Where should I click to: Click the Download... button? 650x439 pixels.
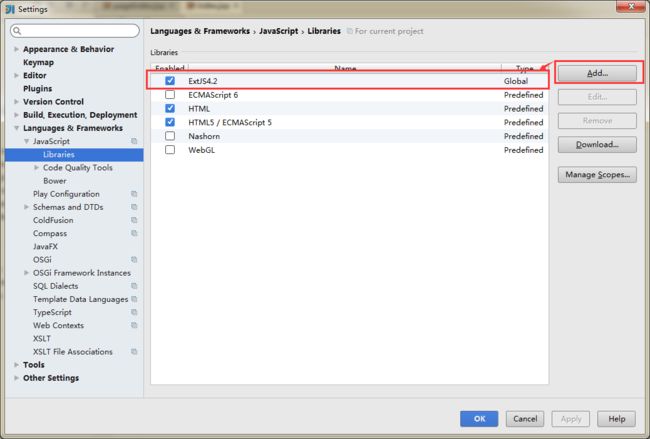(597, 144)
